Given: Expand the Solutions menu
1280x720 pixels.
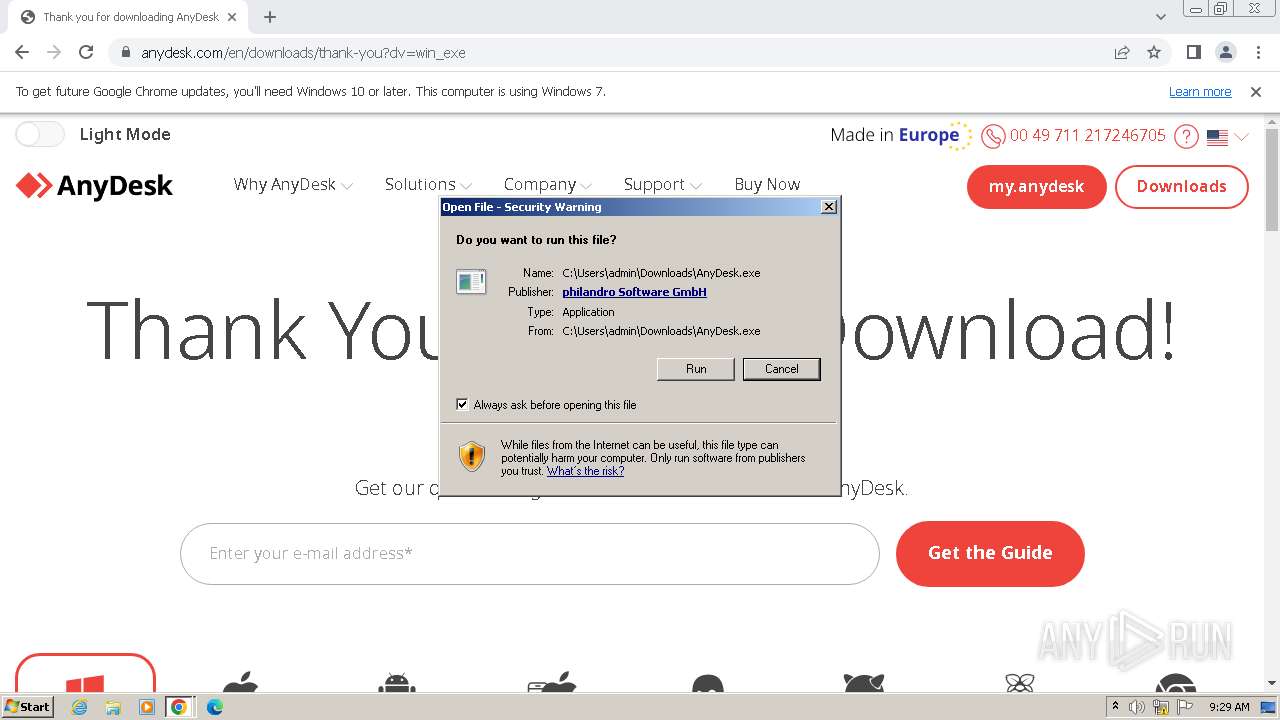Looking at the screenshot, I should (x=428, y=185).
